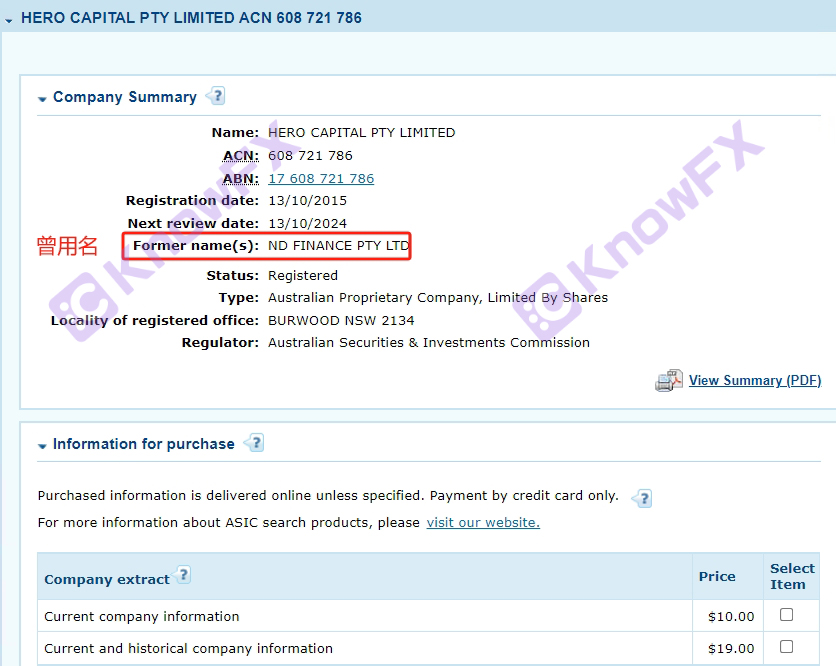This screenshot has height=666, width=836.
Task: Collapse the HERO CAPITAL PTY LIMITED header section
Action: pyautogui.click(x=9, y=20)
